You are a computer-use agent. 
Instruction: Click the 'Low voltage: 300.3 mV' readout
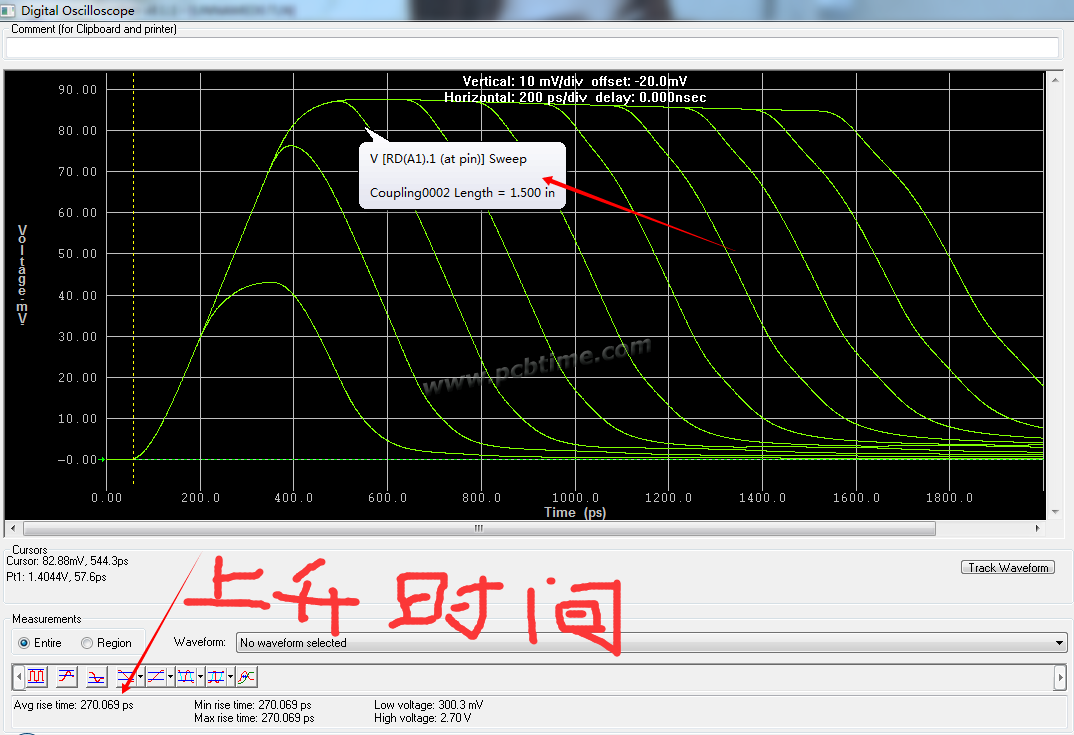coord(428,705)
